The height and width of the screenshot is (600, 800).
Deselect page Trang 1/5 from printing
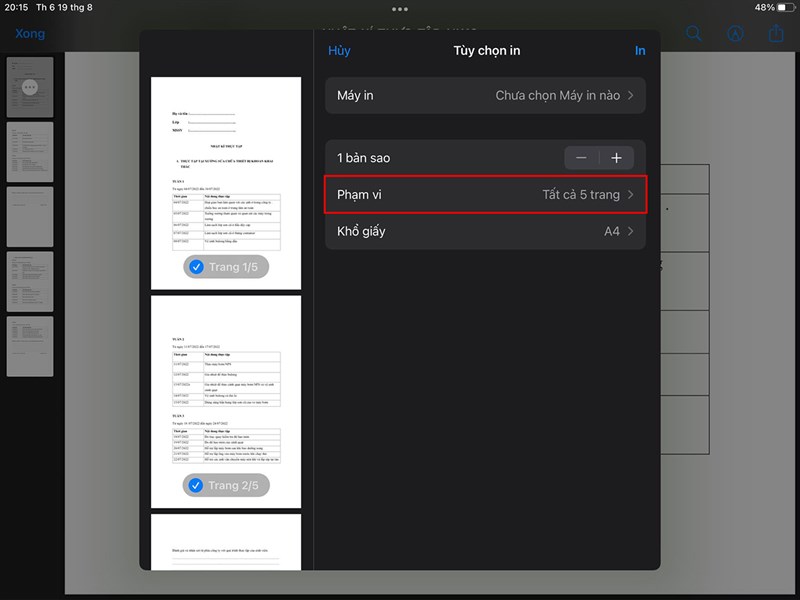[x=197, y=266]
